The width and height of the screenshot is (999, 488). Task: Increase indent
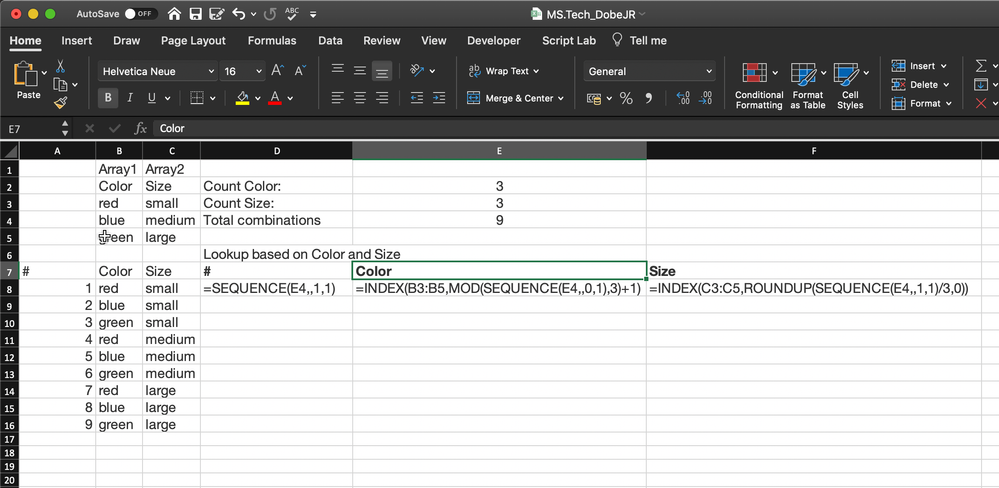(x=439, y=98)
